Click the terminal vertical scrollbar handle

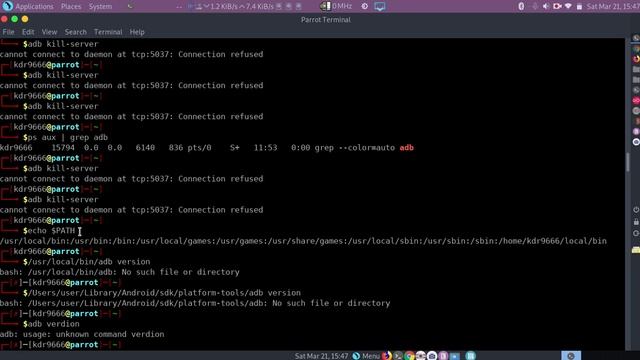click(627, 162)
